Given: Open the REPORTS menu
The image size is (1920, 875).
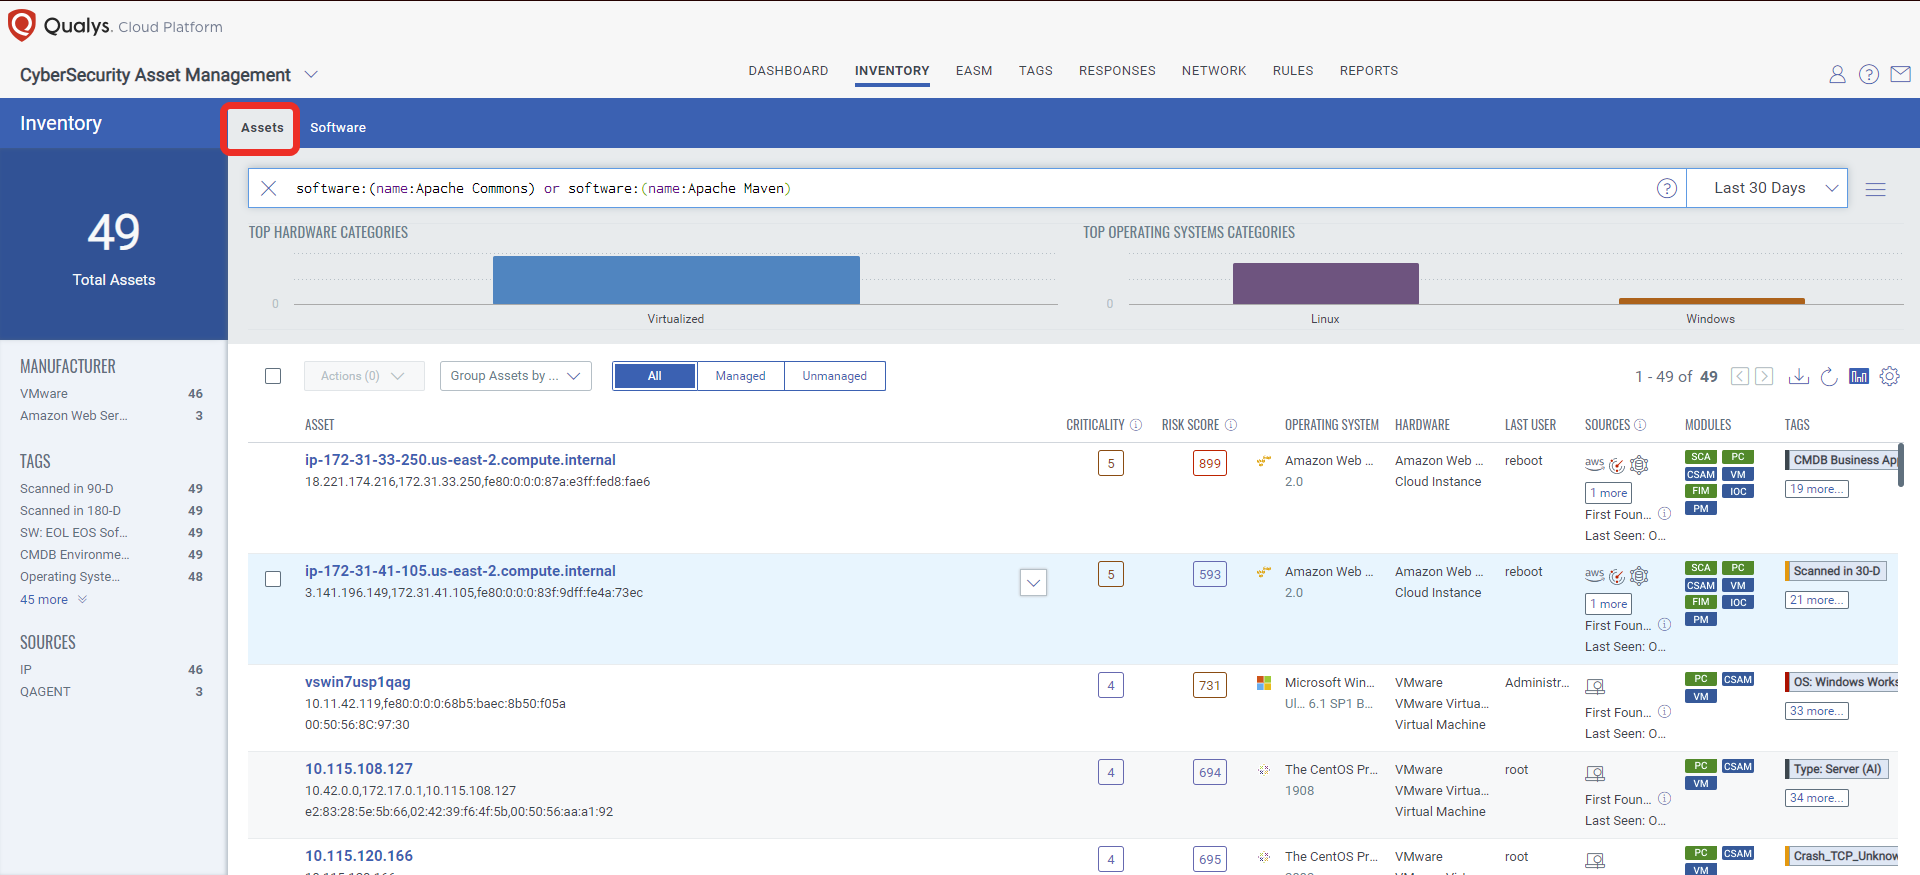Looking at the screenshot, I should pos(1369,71).
